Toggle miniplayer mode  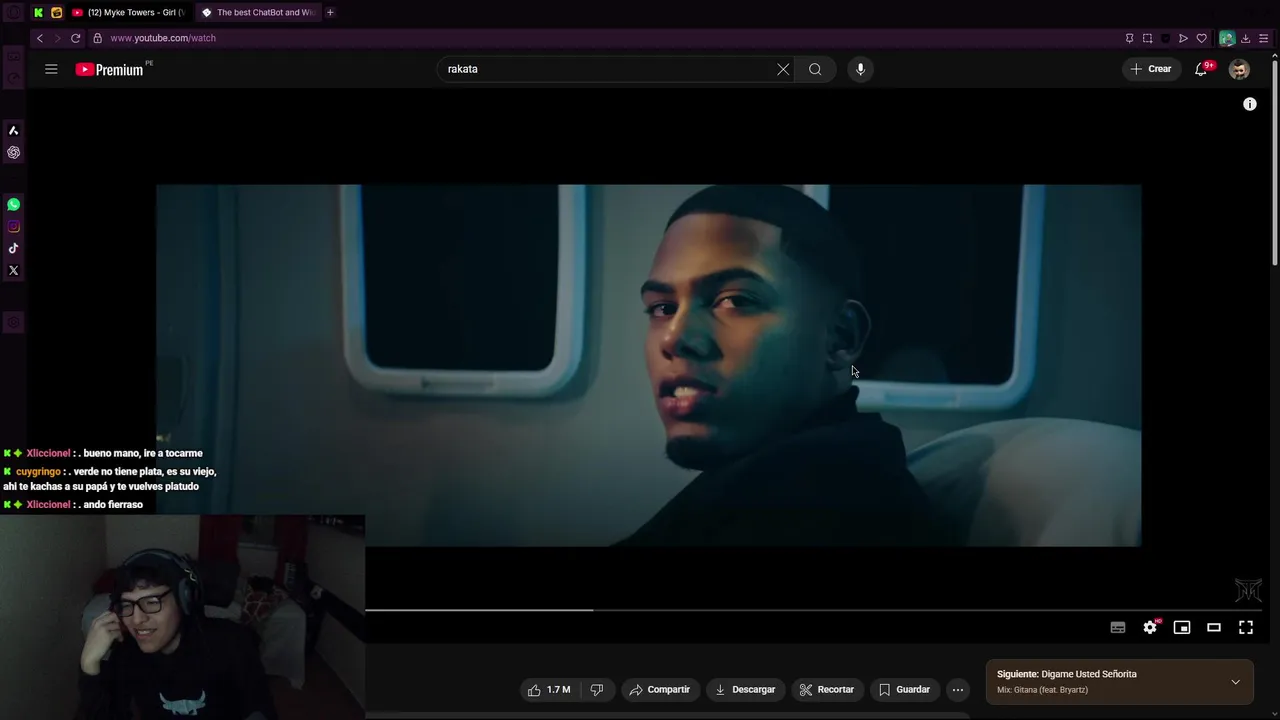[x=1182, y=627]
